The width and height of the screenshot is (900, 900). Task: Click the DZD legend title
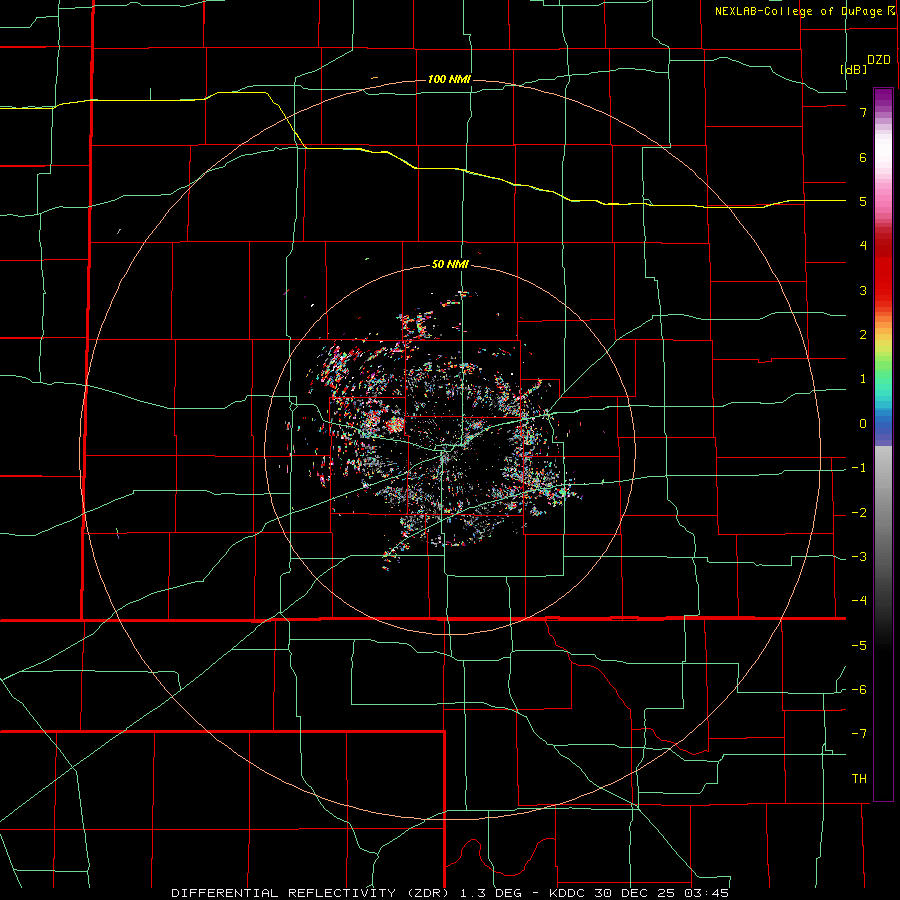coord(879,60)
